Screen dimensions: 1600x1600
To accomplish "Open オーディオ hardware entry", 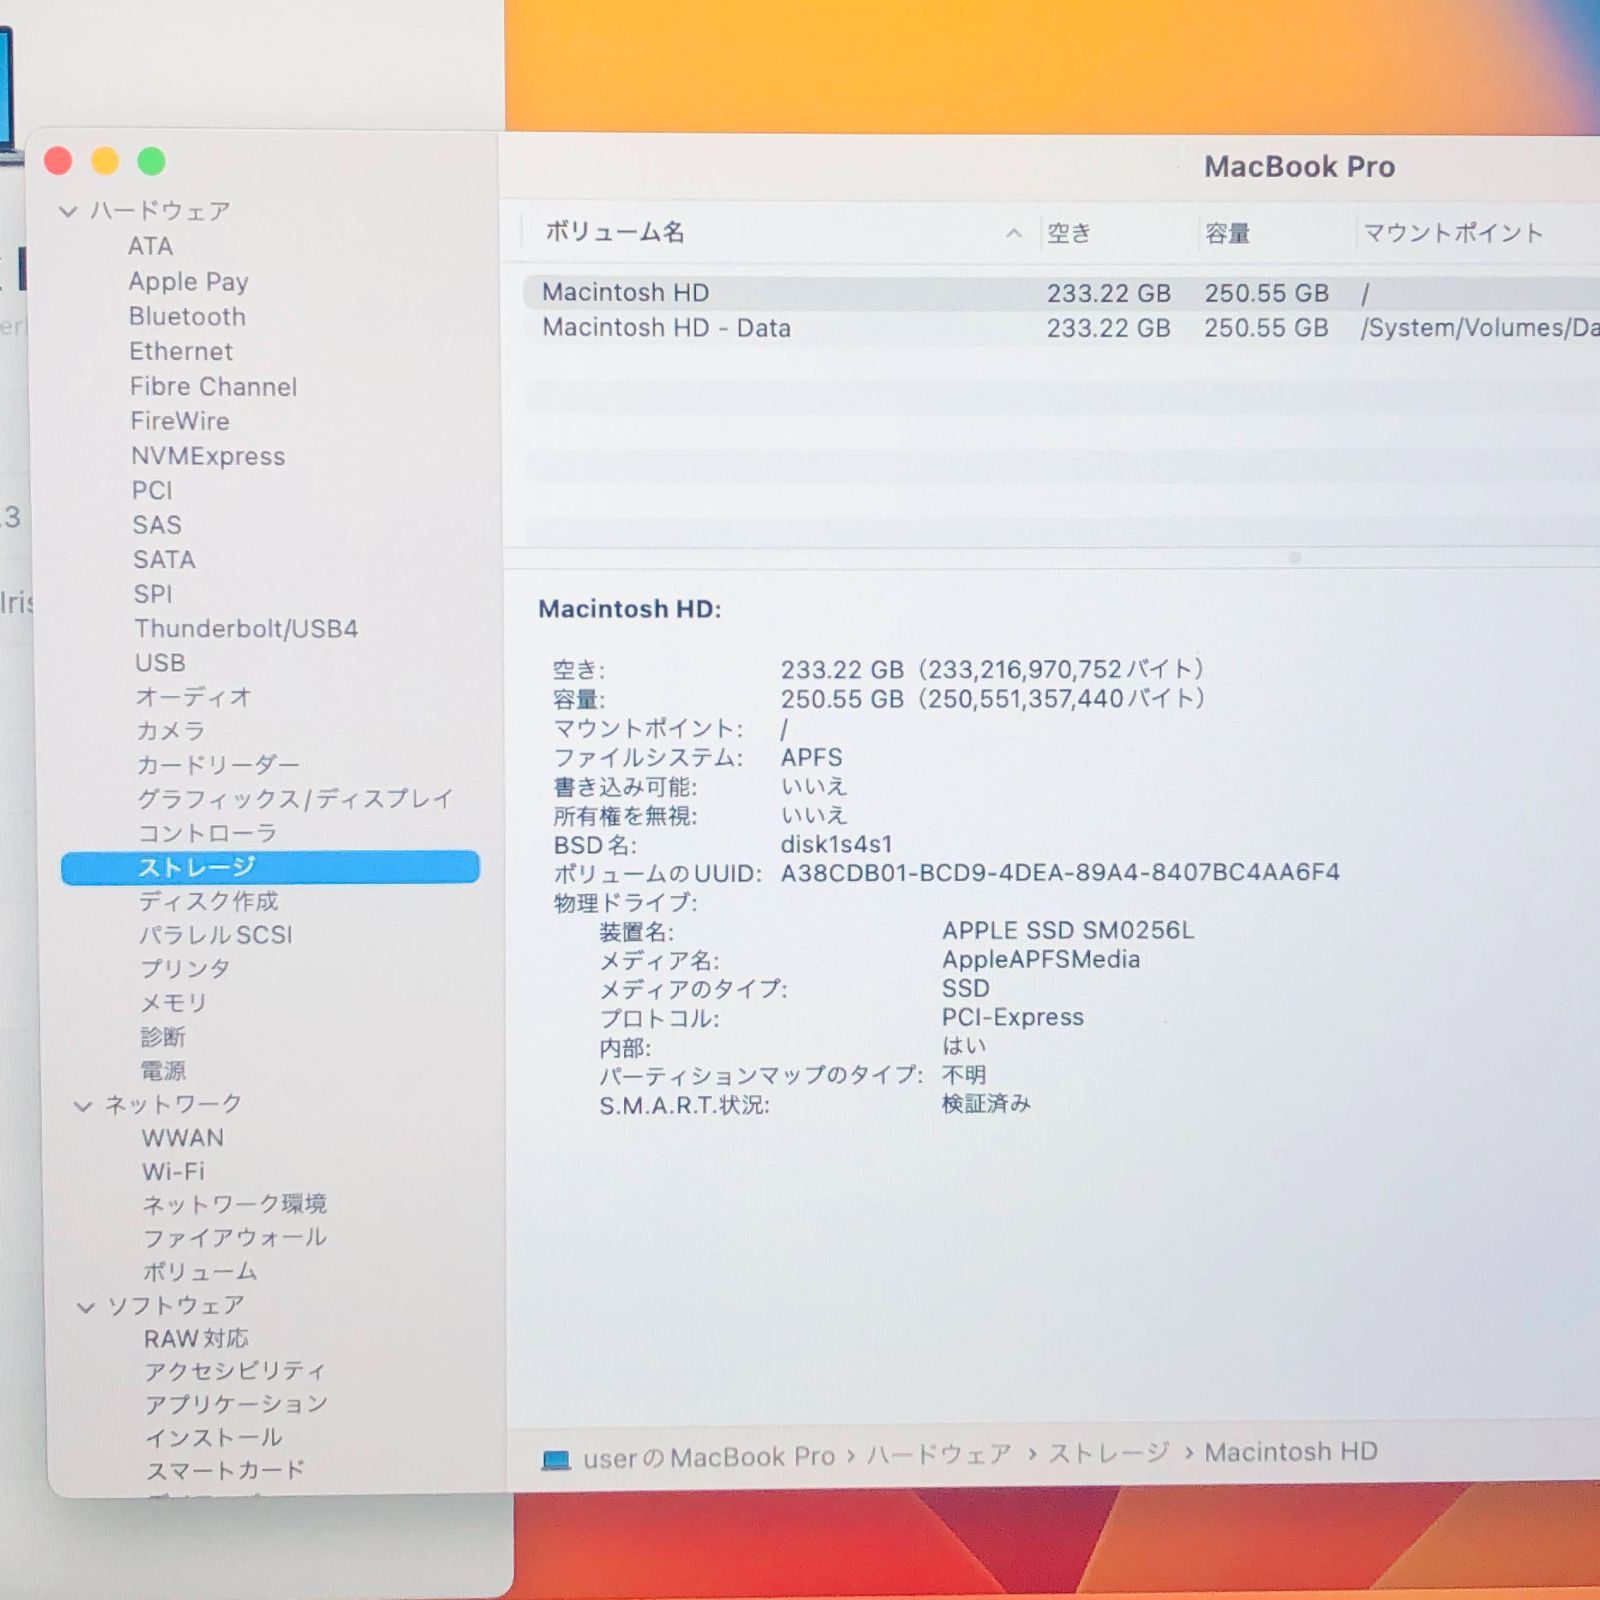I will (x=193, y=697).
